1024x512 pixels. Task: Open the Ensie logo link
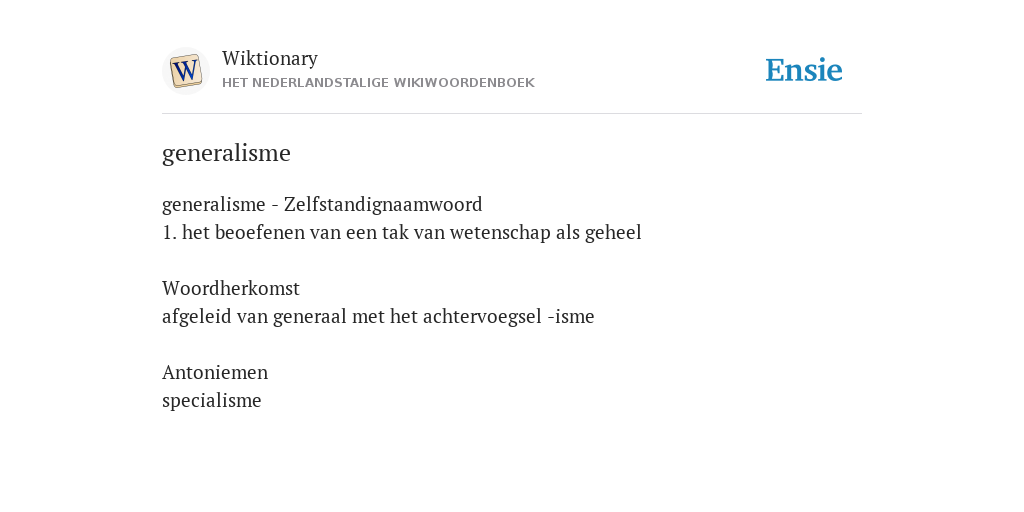804,70
